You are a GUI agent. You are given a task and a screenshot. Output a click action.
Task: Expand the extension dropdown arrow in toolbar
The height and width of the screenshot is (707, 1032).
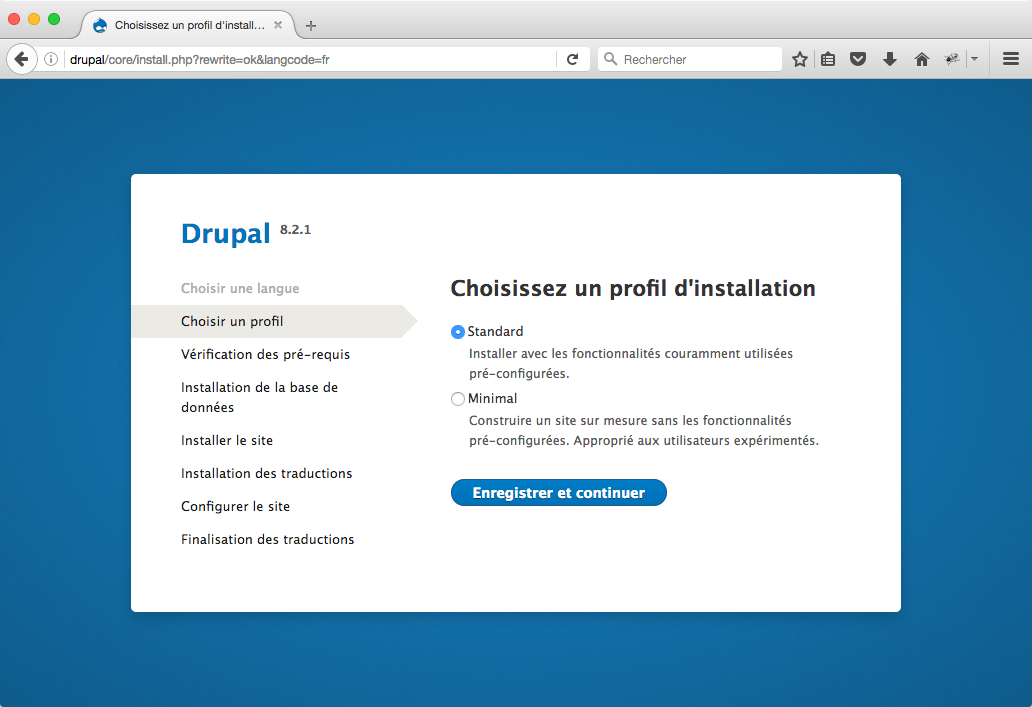975,59
